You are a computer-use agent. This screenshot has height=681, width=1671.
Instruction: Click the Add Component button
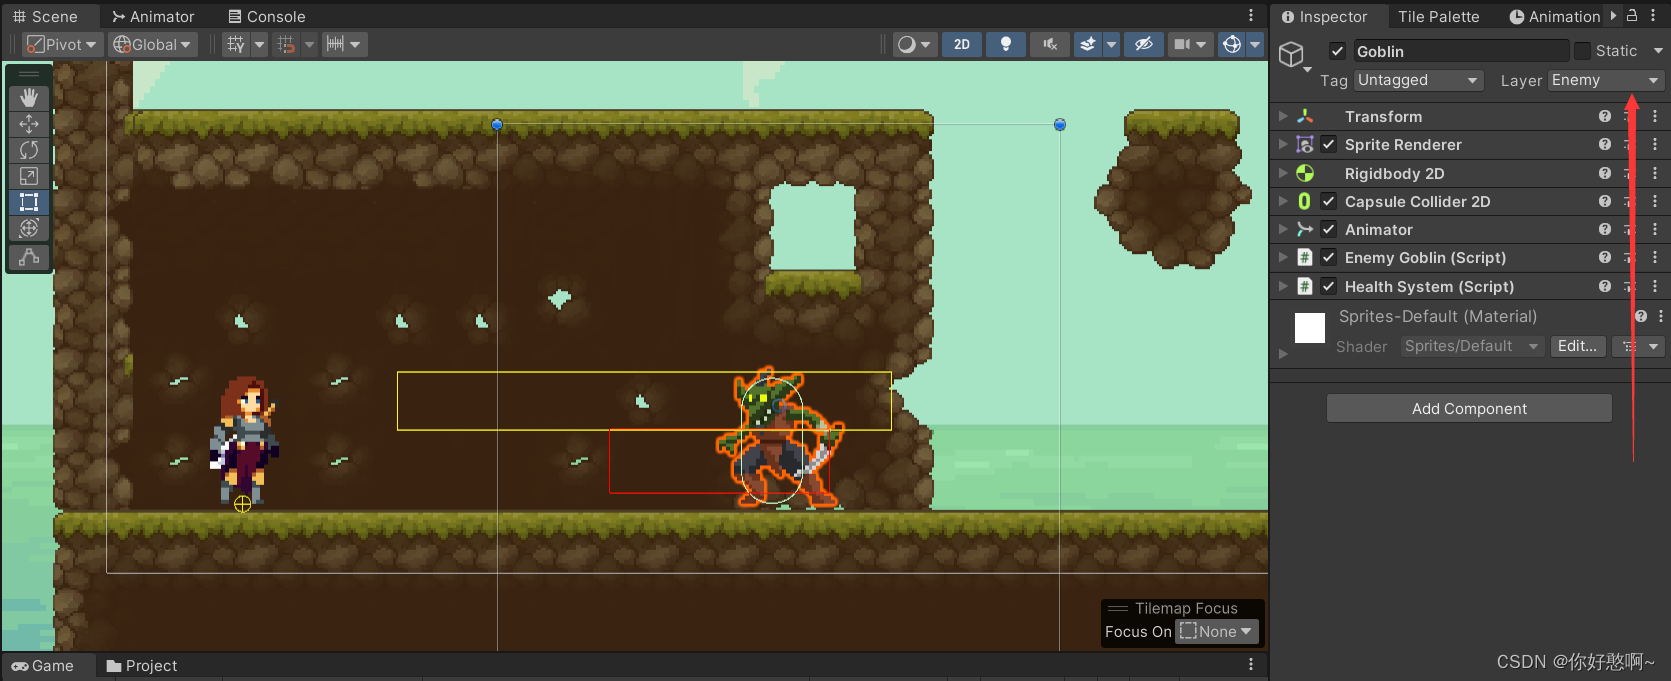(1469, 408)
